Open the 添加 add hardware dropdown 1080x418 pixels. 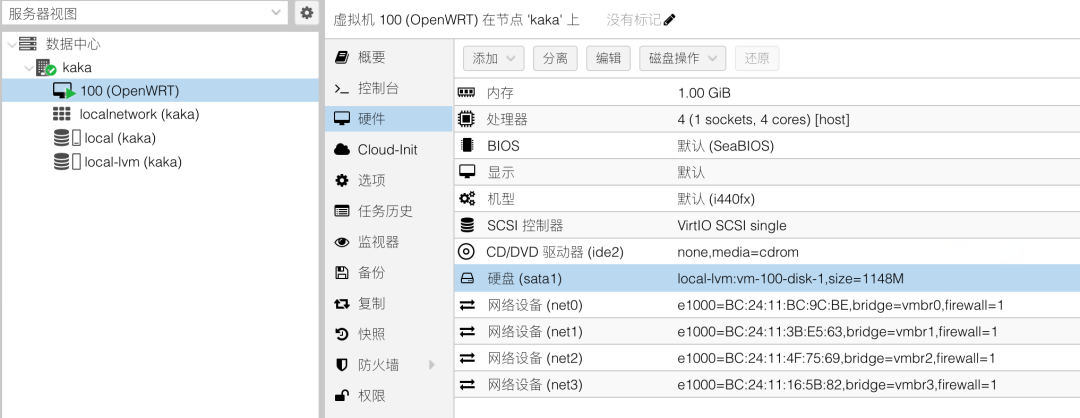(493, 59)
